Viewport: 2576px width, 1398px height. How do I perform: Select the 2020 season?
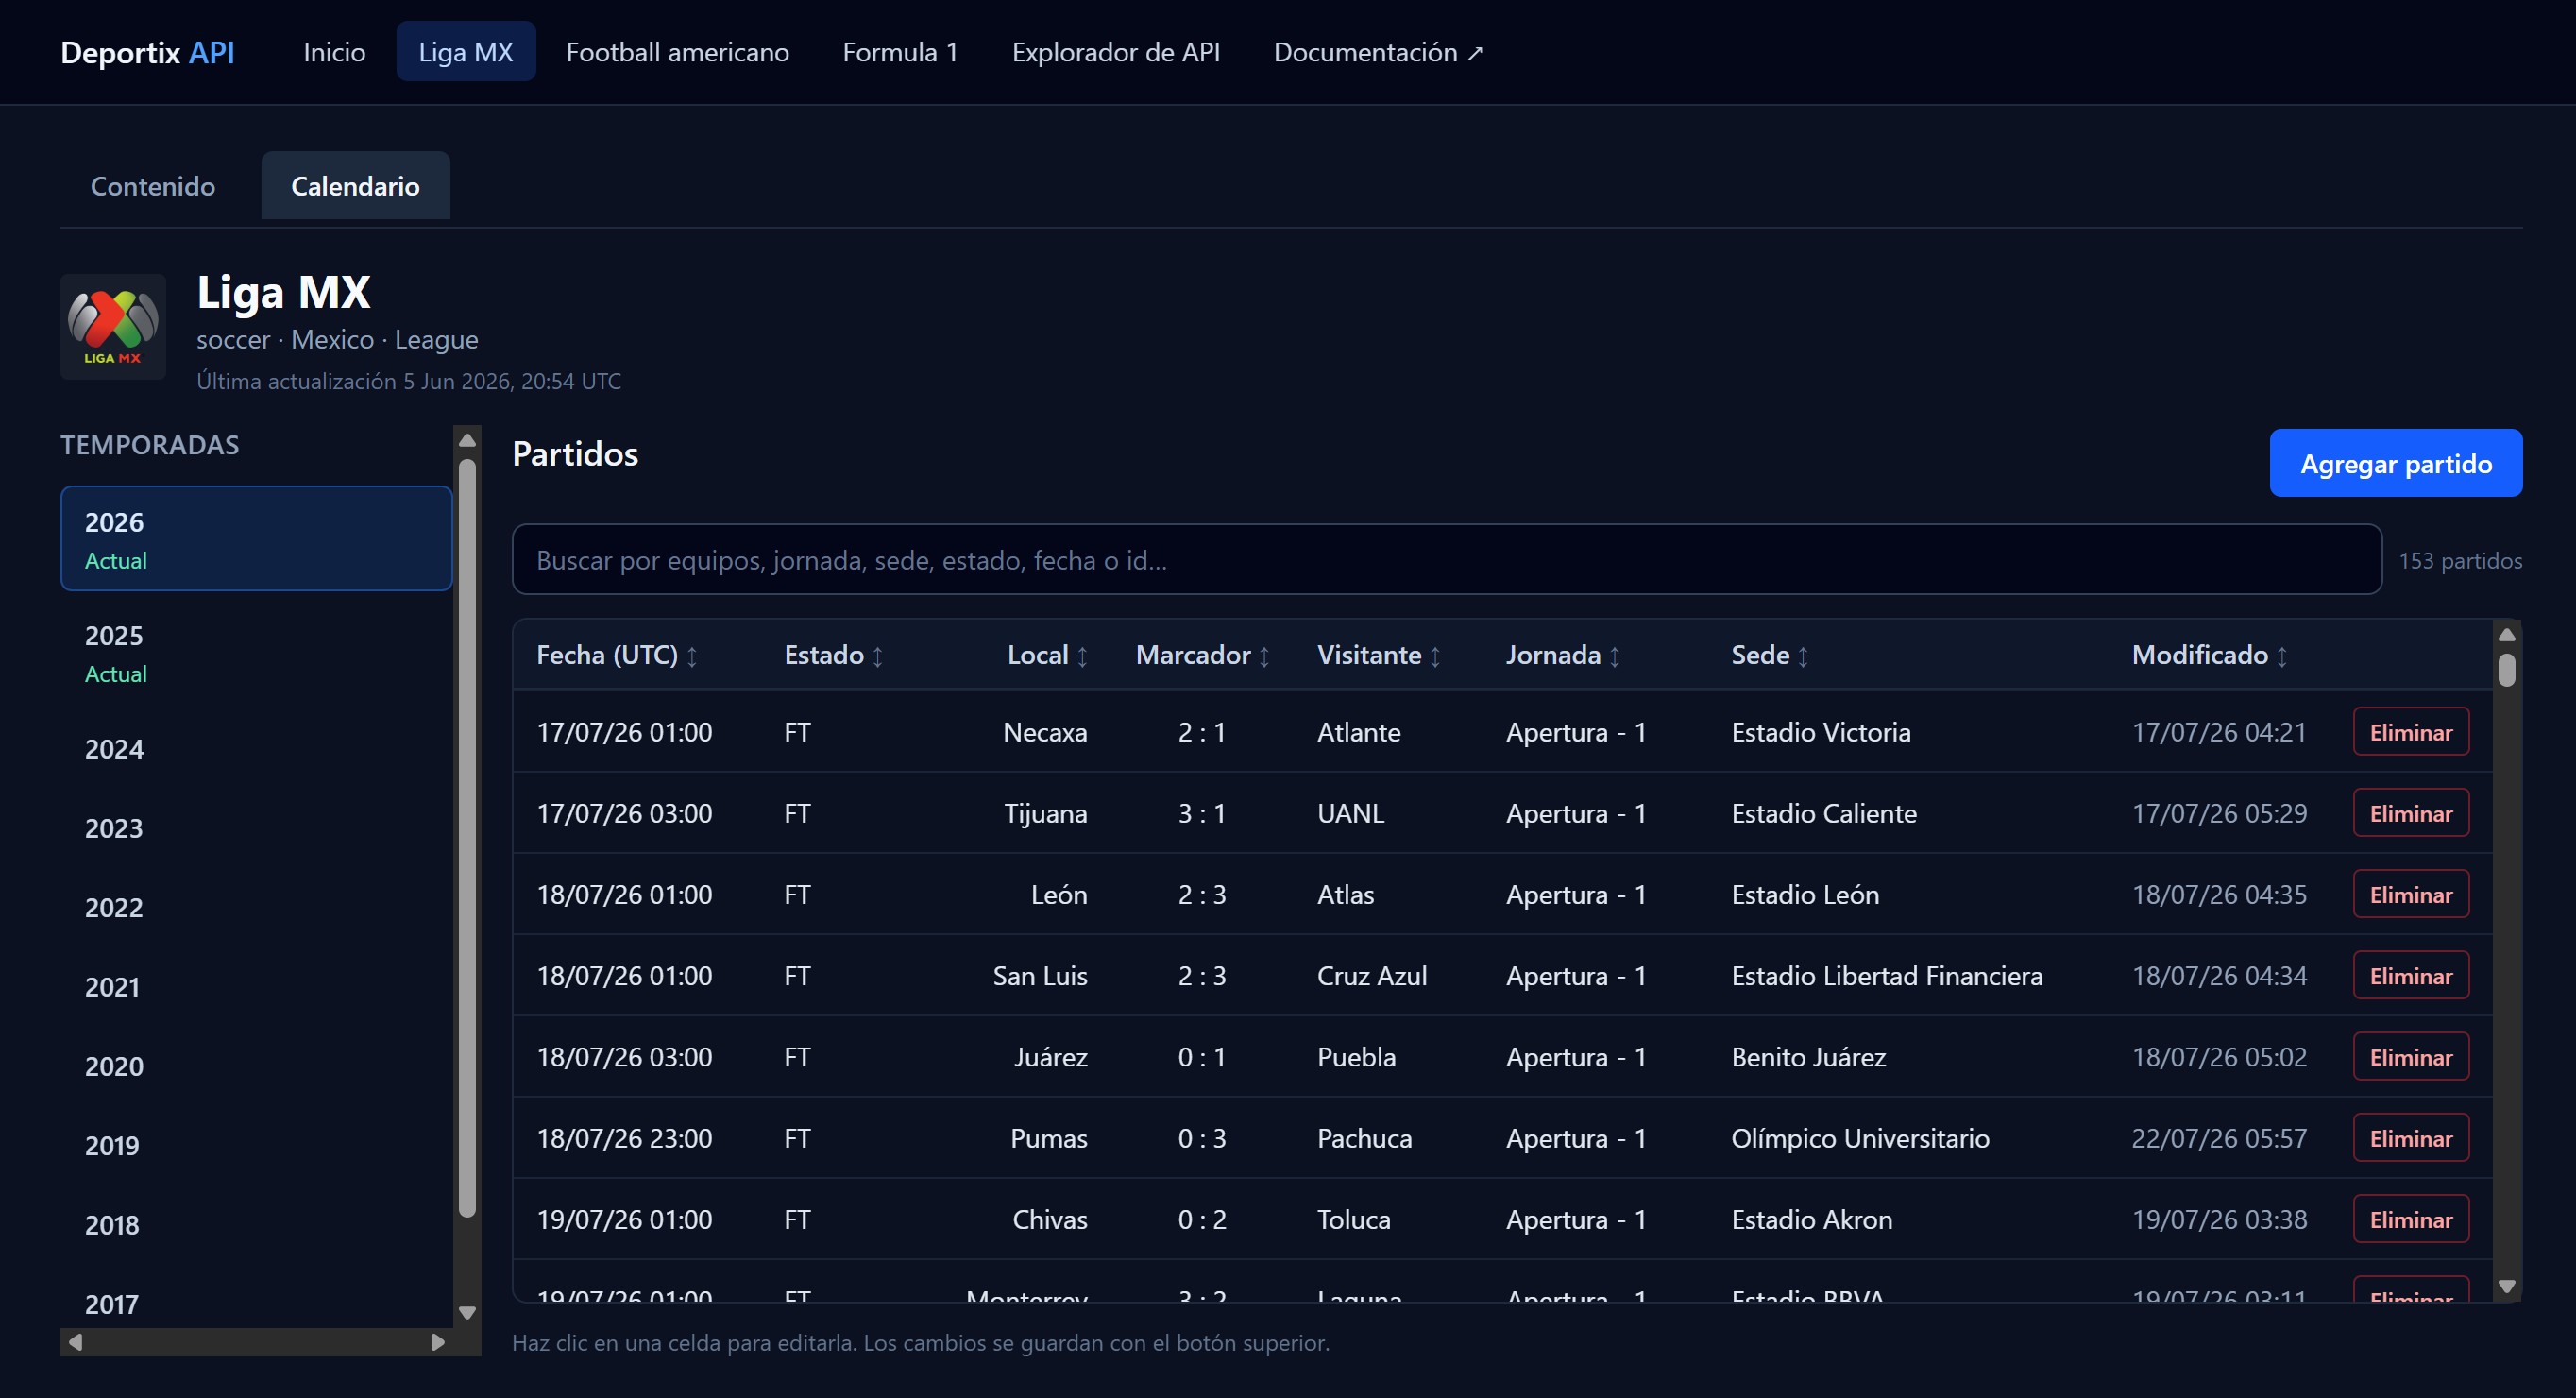(257, 1066)
